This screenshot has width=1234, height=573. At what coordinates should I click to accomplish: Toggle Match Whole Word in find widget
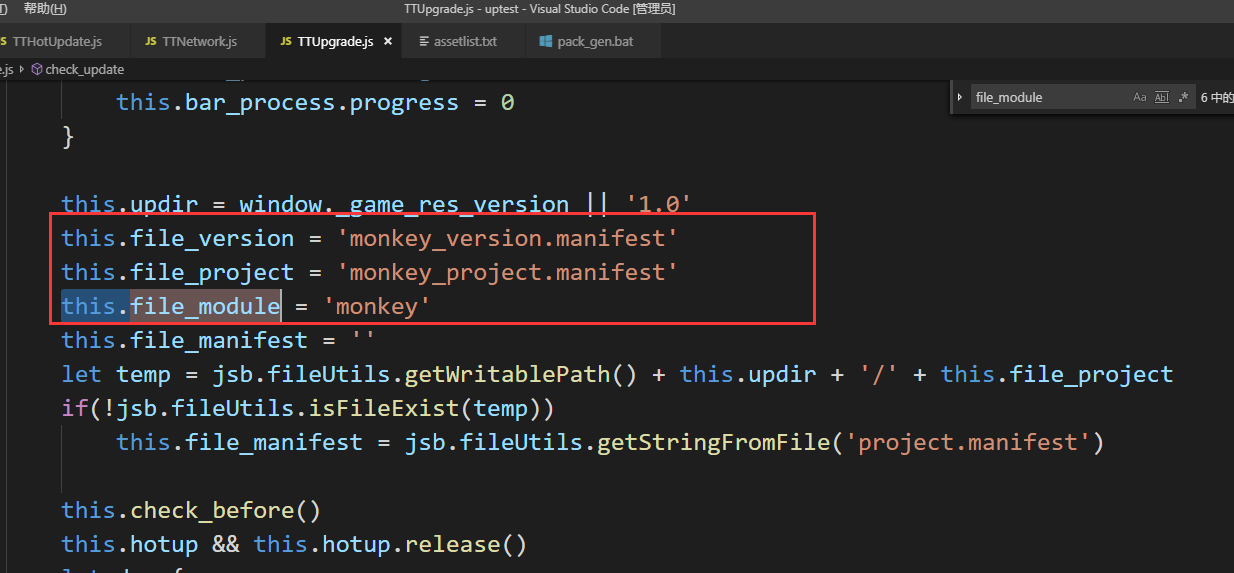[x=1162, y=97]
